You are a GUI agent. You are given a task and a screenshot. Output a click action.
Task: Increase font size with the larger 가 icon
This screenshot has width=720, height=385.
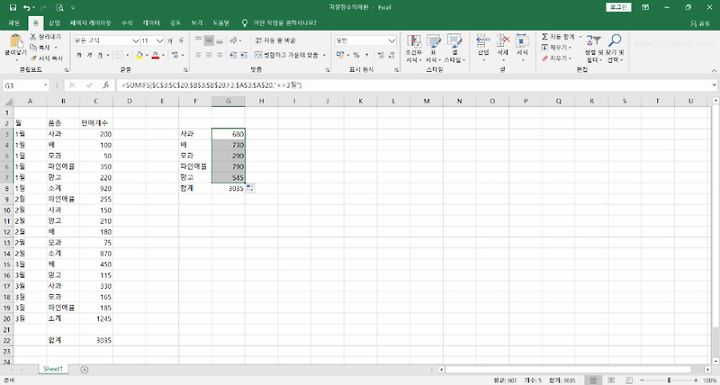tap(170, 41)
